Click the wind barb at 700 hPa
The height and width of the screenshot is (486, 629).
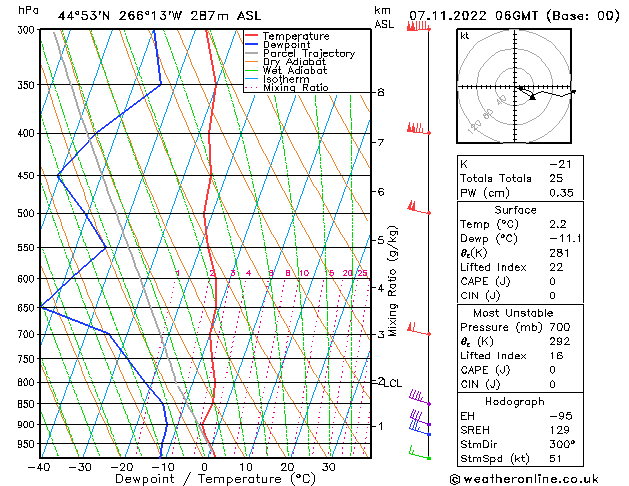click(418, 329)
